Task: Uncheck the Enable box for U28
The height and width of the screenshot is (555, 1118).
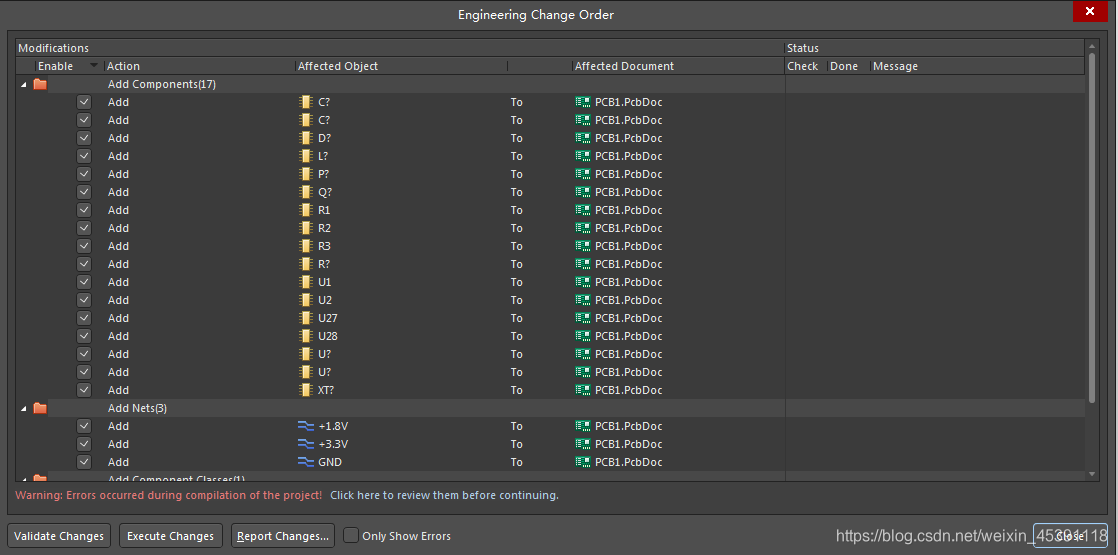Action: [x=84, y=336]
